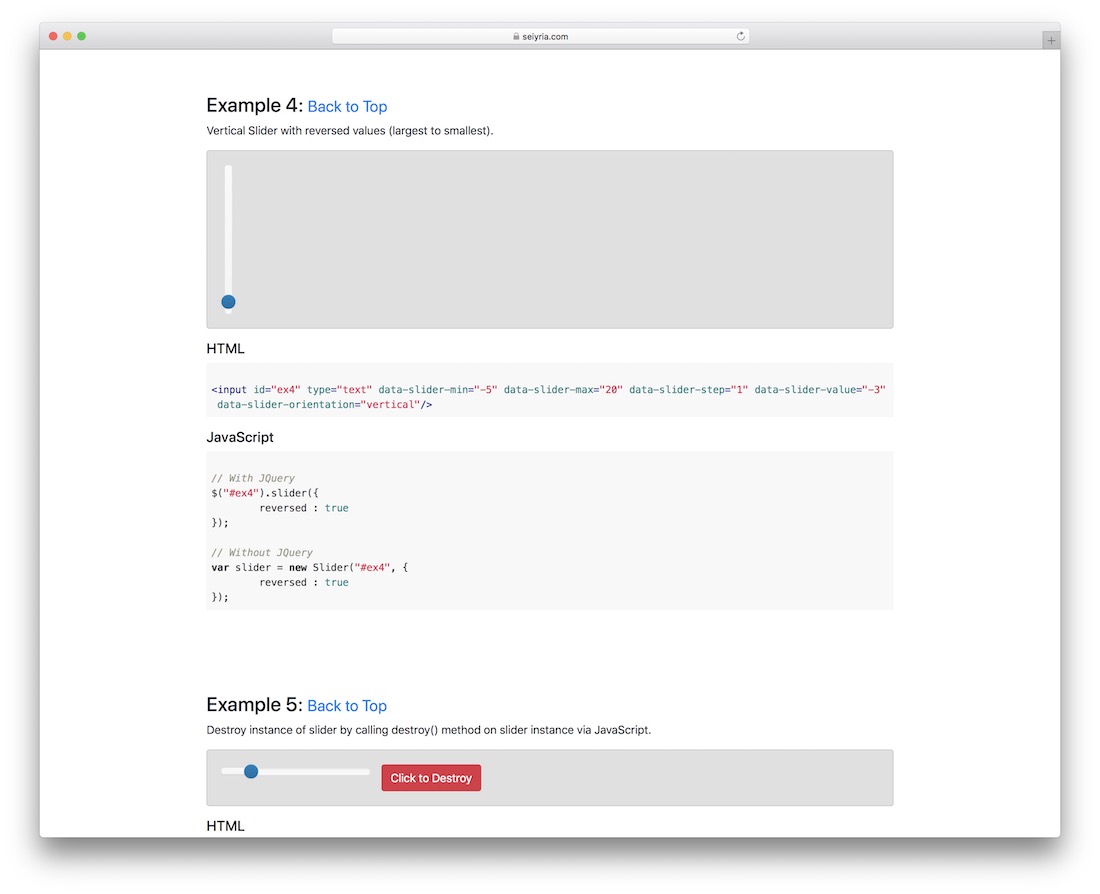Click the '// With JQuery' comment line
The height and width of the screenshot is (894, 1100).
click(x=253, y=478)
